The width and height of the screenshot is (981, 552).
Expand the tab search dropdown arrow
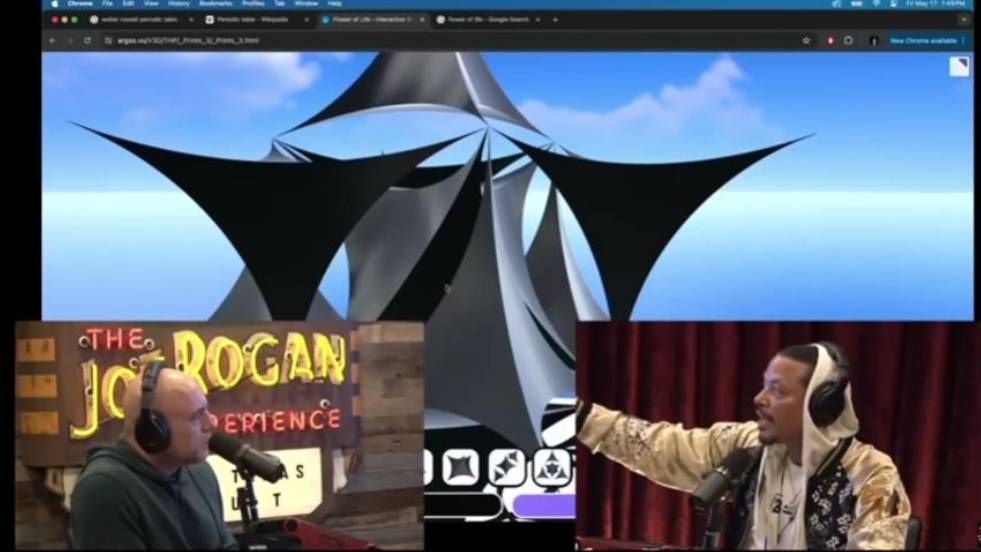[964, 20]
